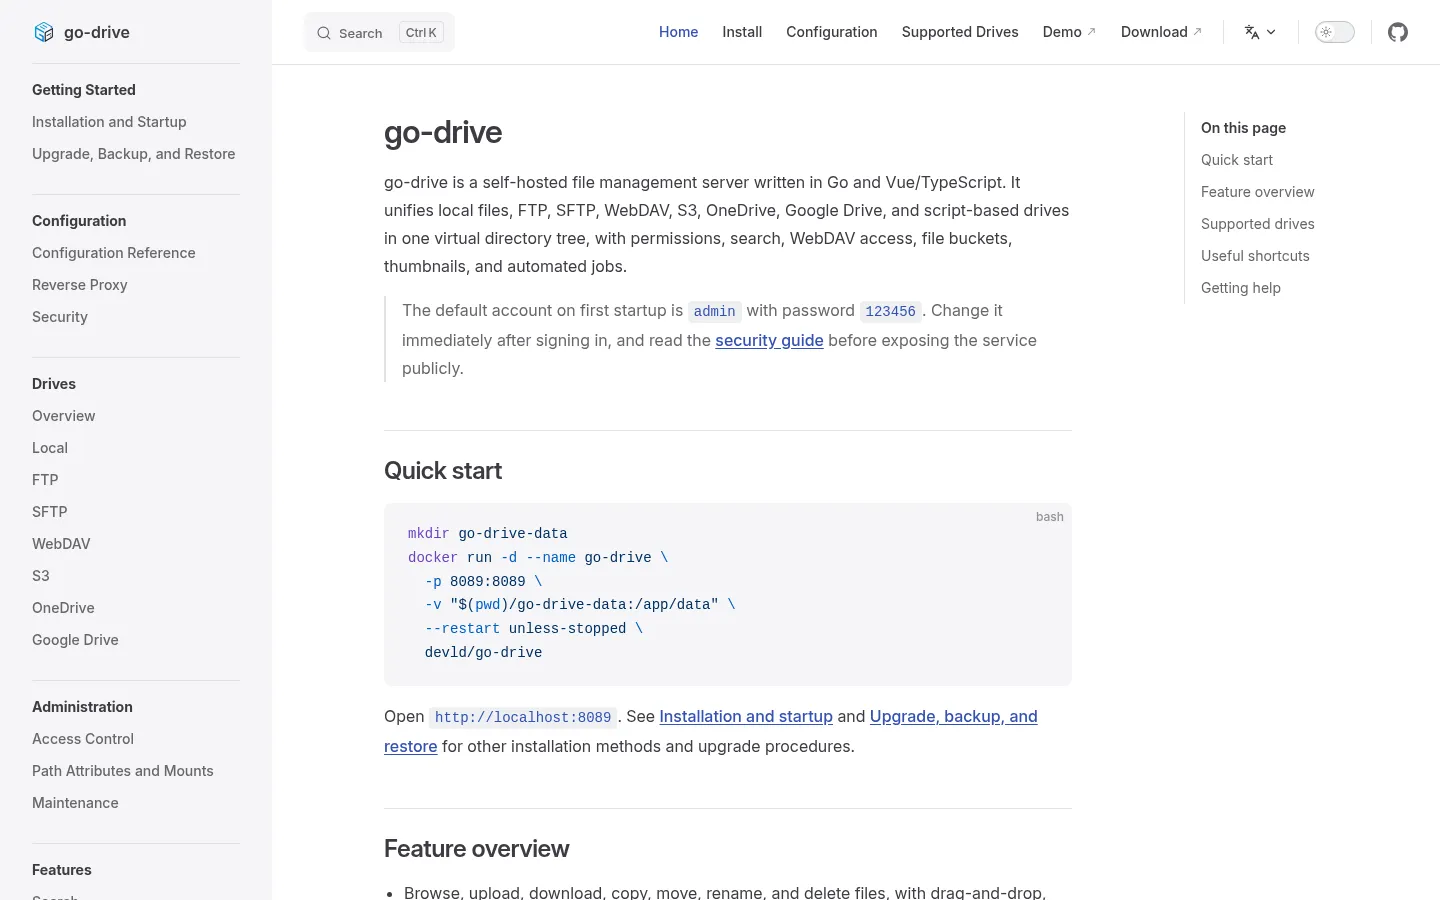Click the http://localhost:8089 inline code
The width and height of the screenshot is (1440, 900).
click(x=523, y=717)
